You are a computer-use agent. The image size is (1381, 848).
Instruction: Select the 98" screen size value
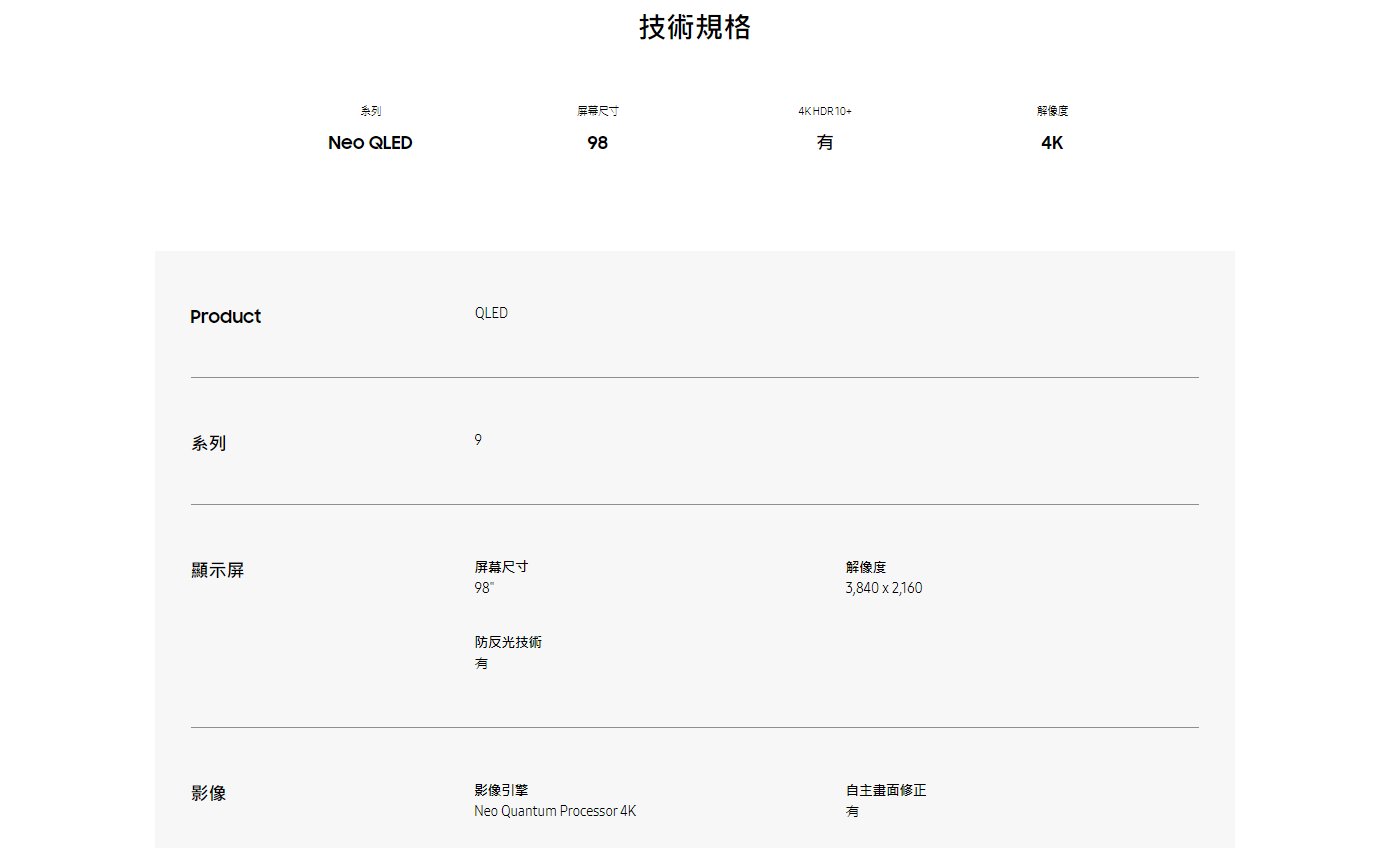484,588
